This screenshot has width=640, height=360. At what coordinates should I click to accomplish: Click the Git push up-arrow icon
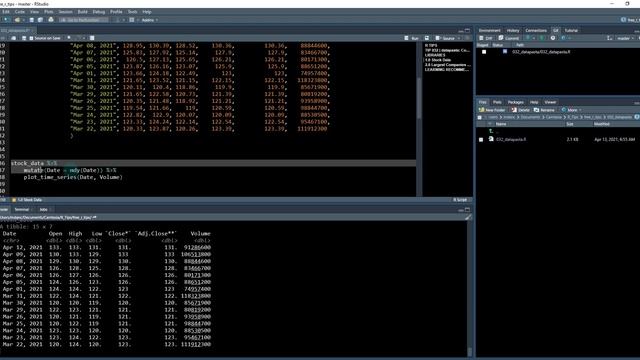tap(542, 38)
